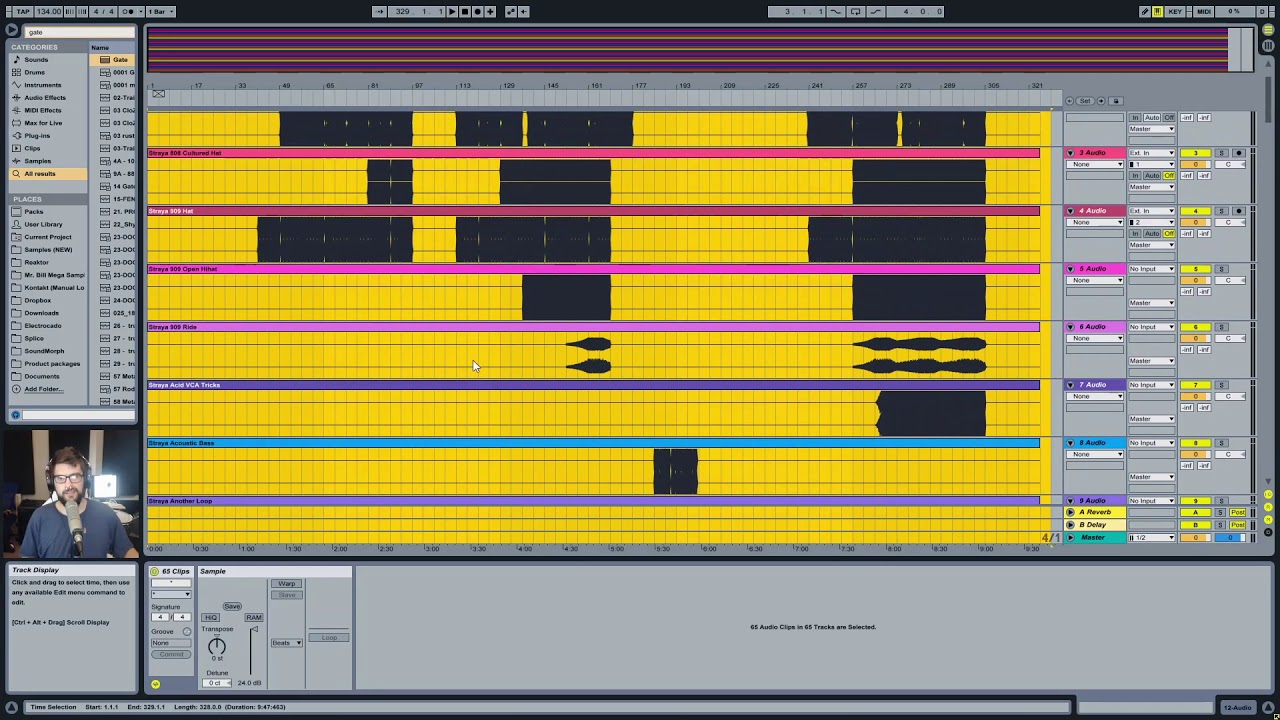Fold the 4 Audio track
The width and height of the screenshot is (1280, 720).
click(x=1071, y=211)
